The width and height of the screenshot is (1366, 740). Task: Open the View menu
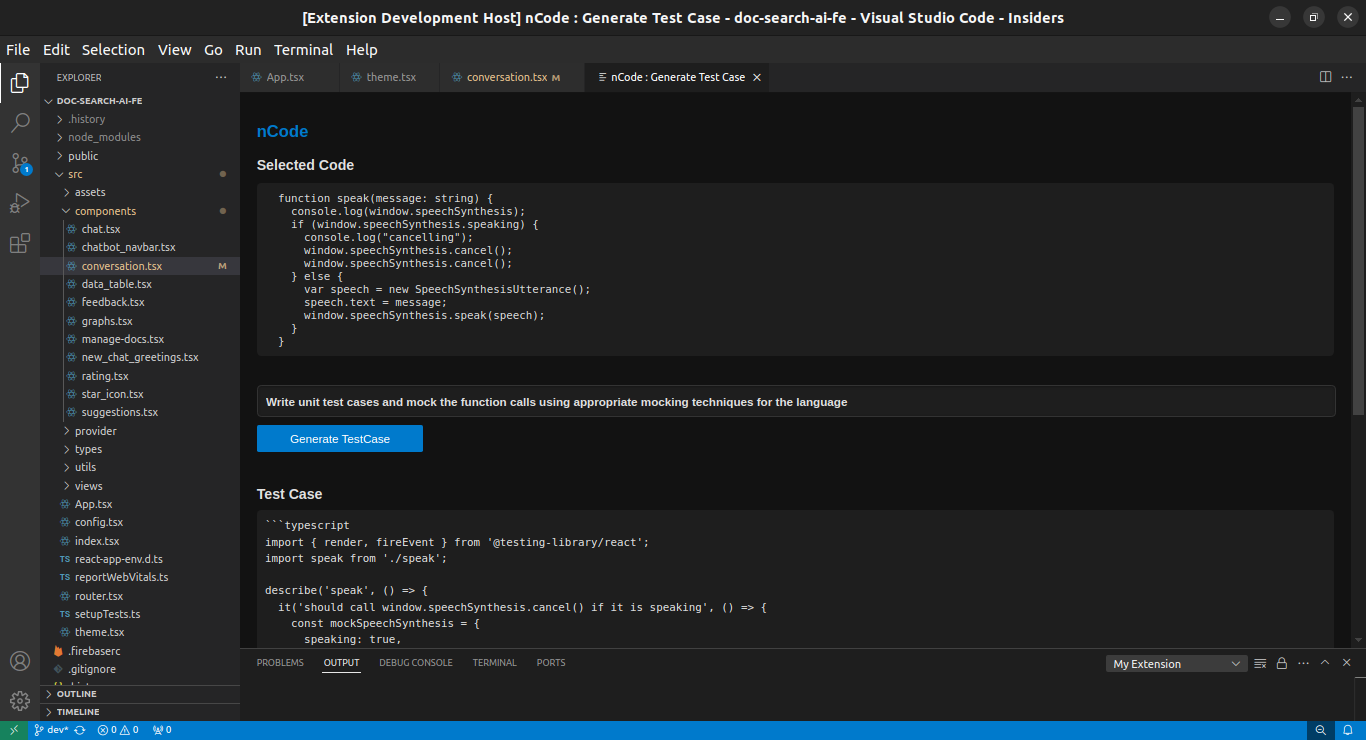point(174,50)
